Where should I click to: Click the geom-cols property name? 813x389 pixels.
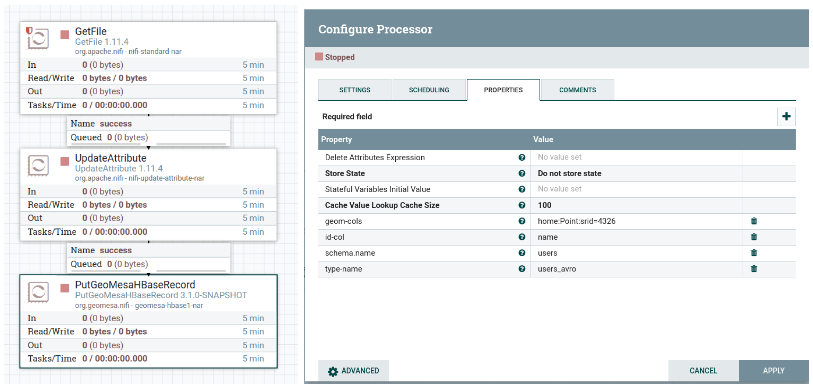pos(344,221)
